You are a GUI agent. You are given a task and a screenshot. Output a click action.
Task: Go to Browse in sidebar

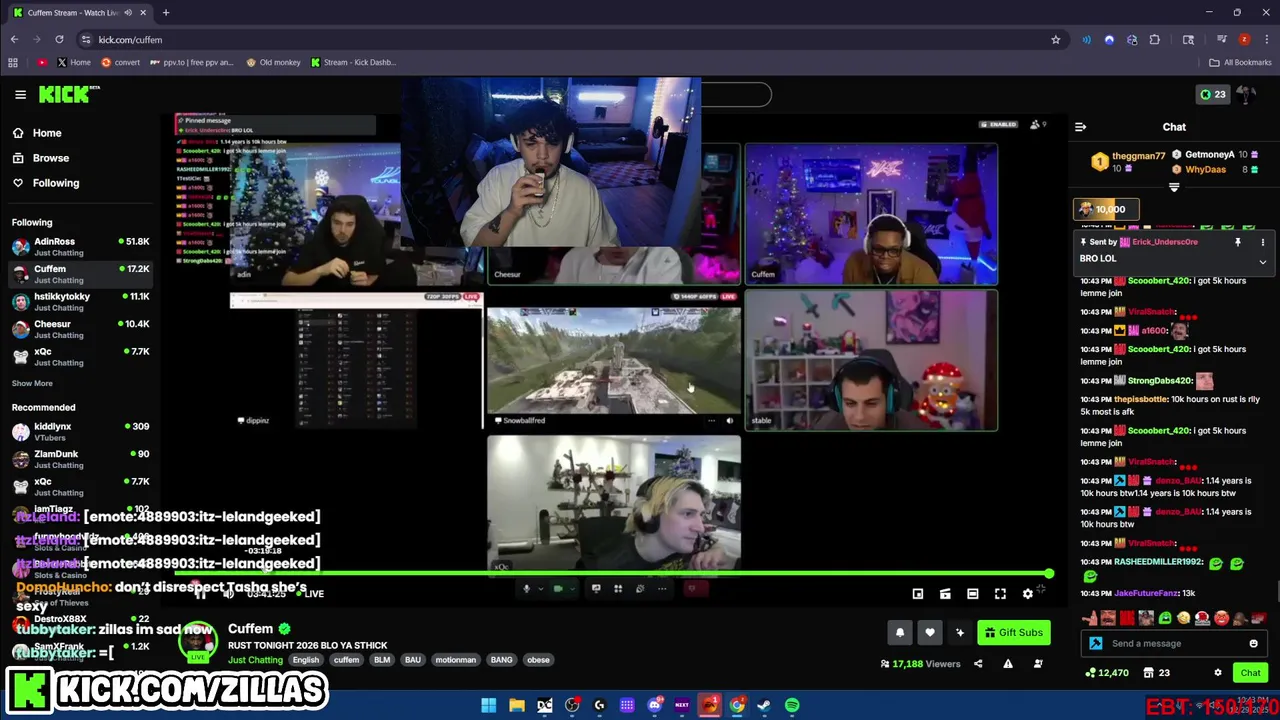pos(40,158)
